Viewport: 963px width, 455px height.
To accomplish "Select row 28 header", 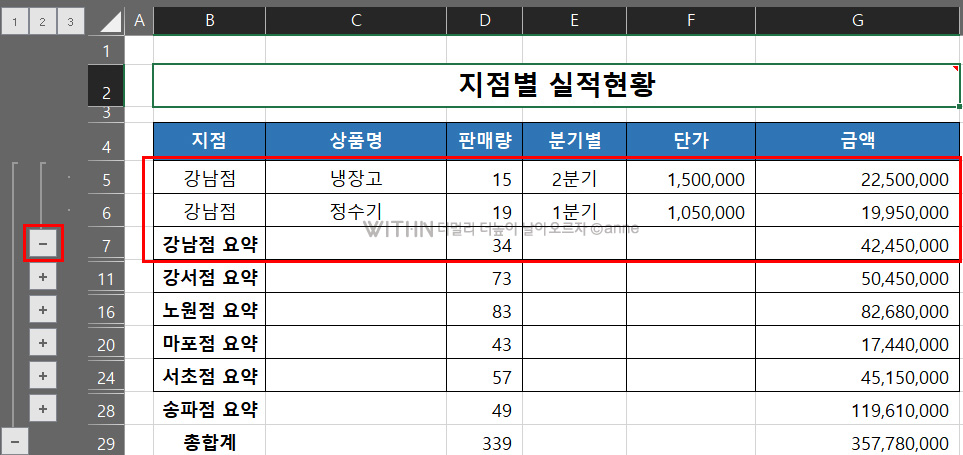I will tap(106, 409).
